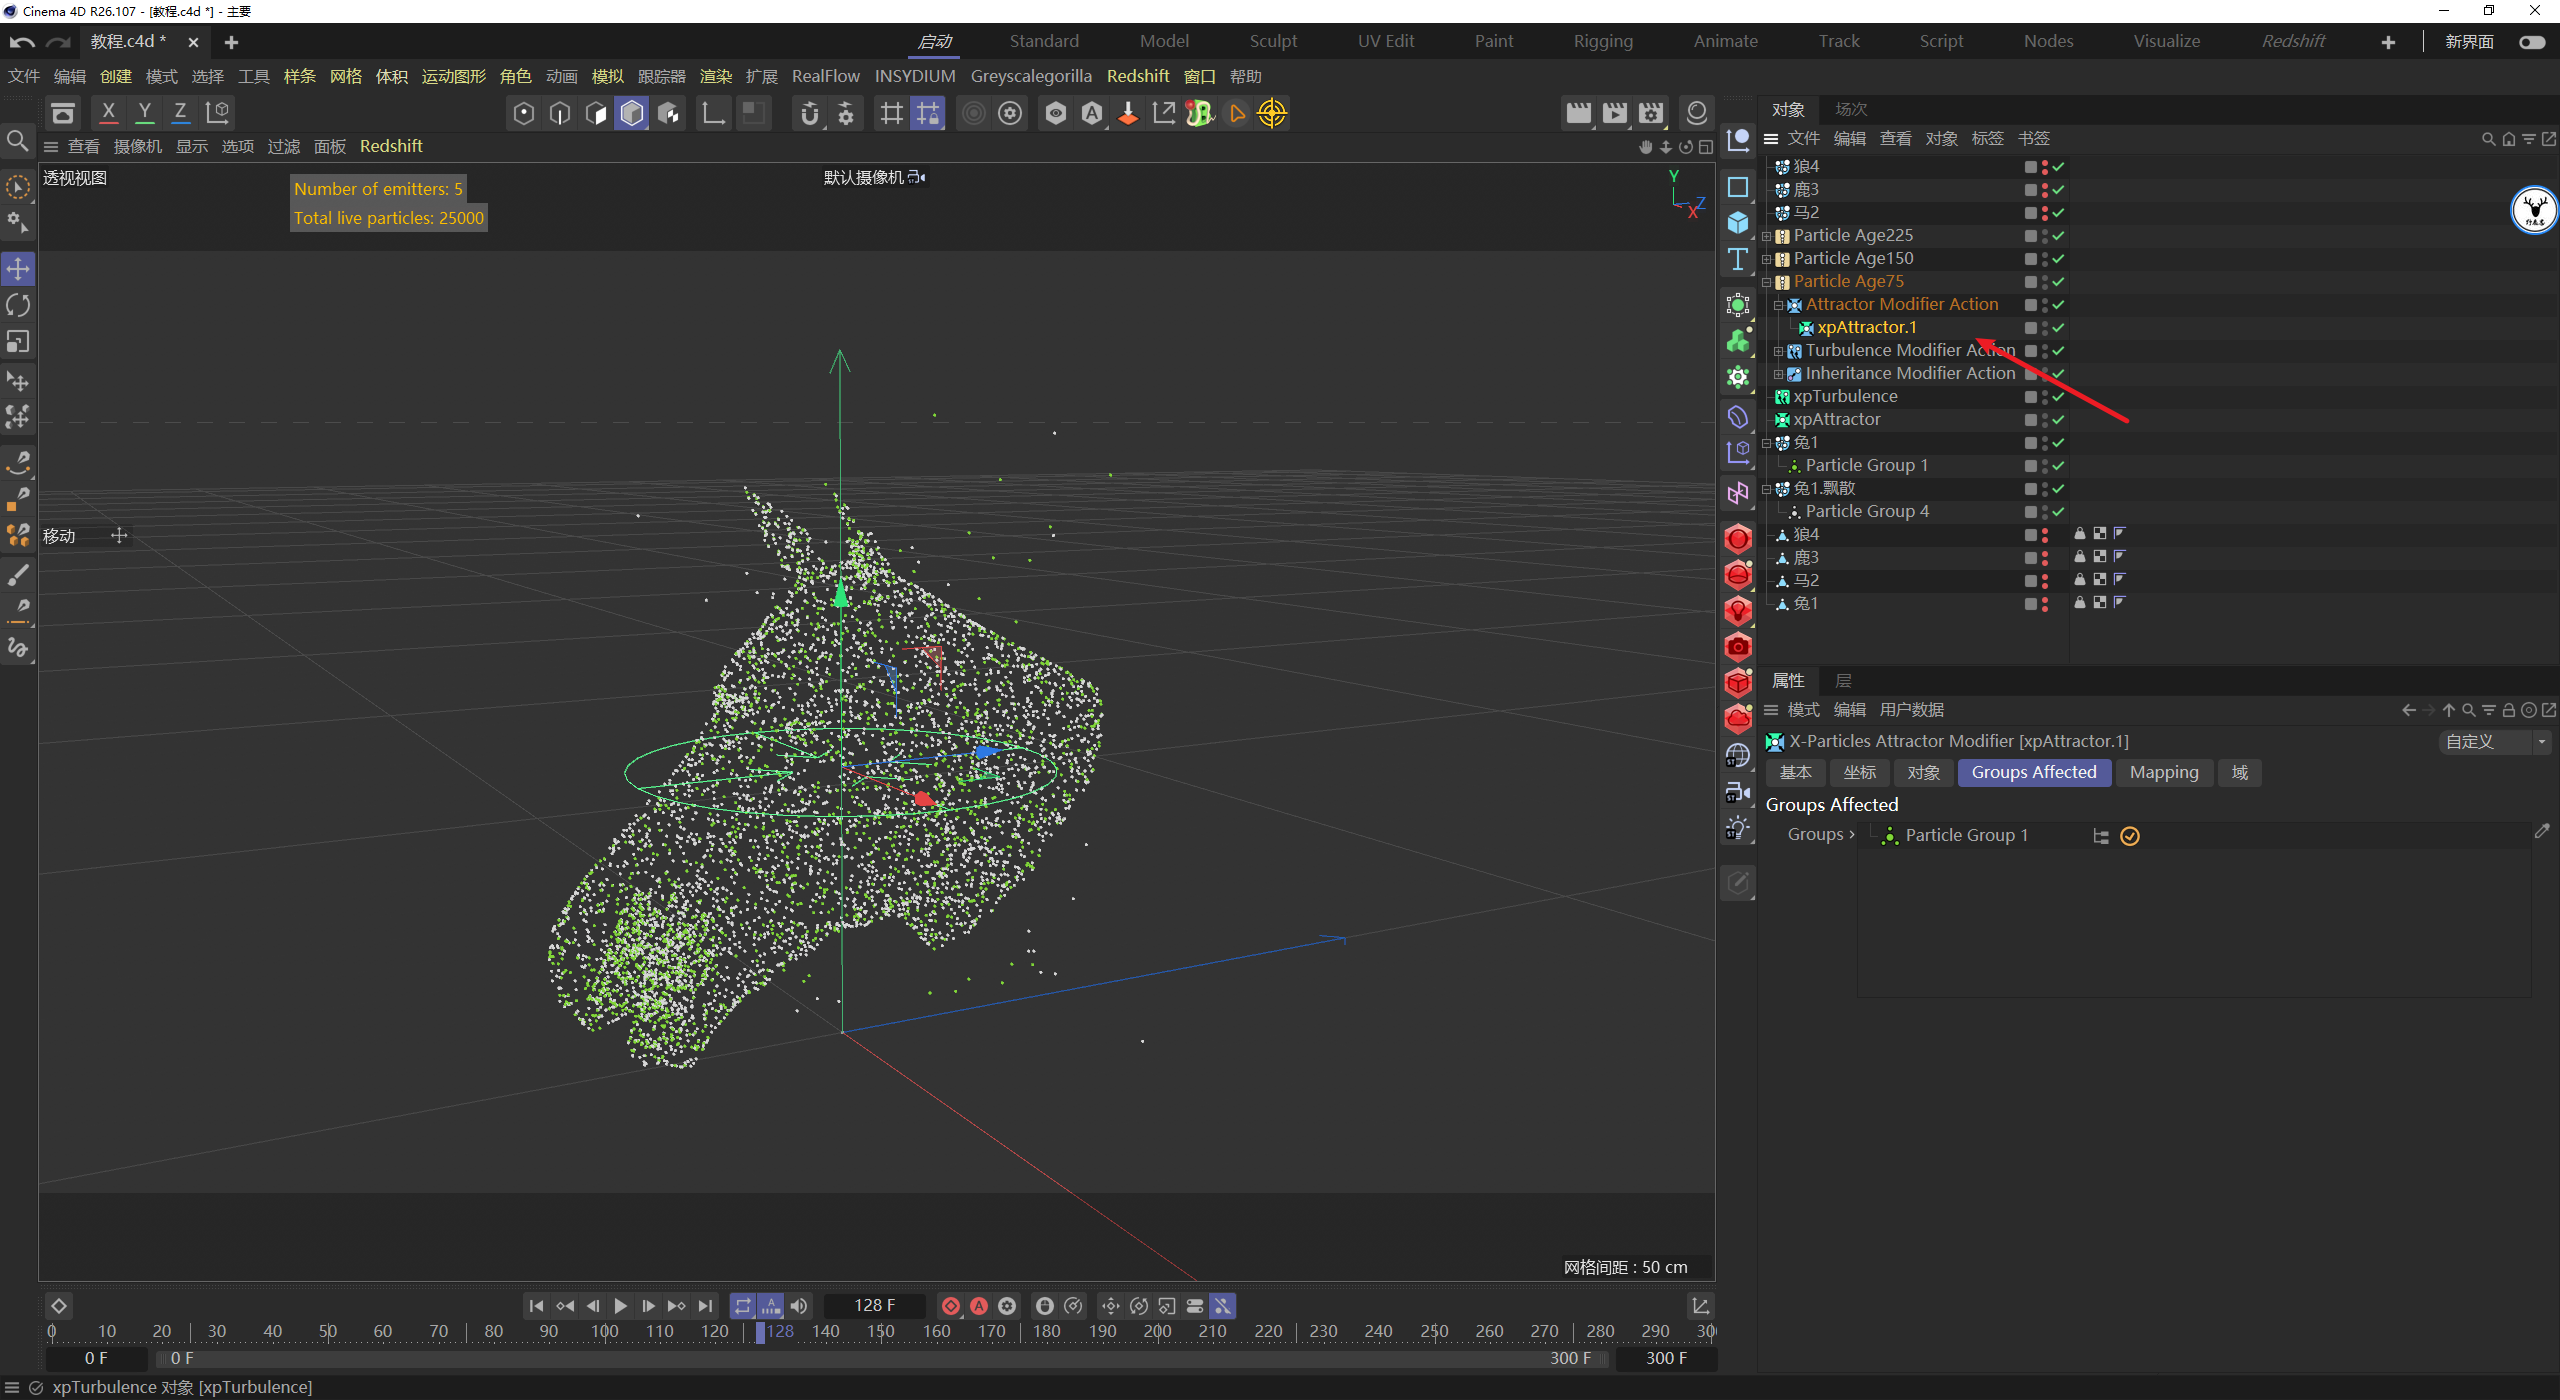
Task: Switch to the Mapping tab
Action: click(2163, 773)
